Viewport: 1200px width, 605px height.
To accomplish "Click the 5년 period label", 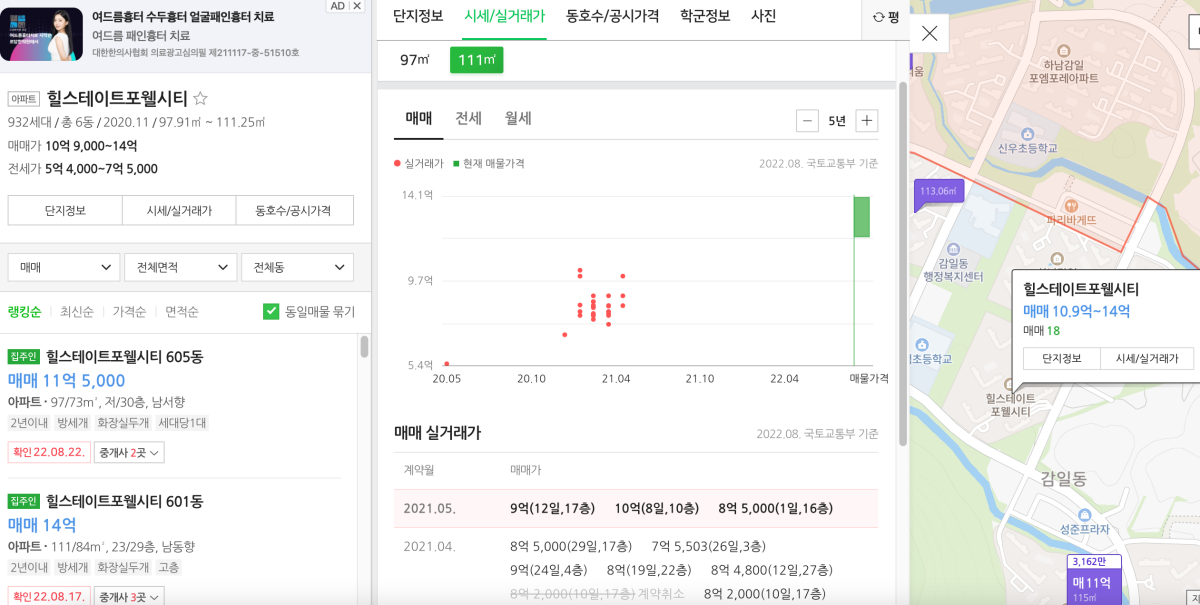I will [837, 121].
